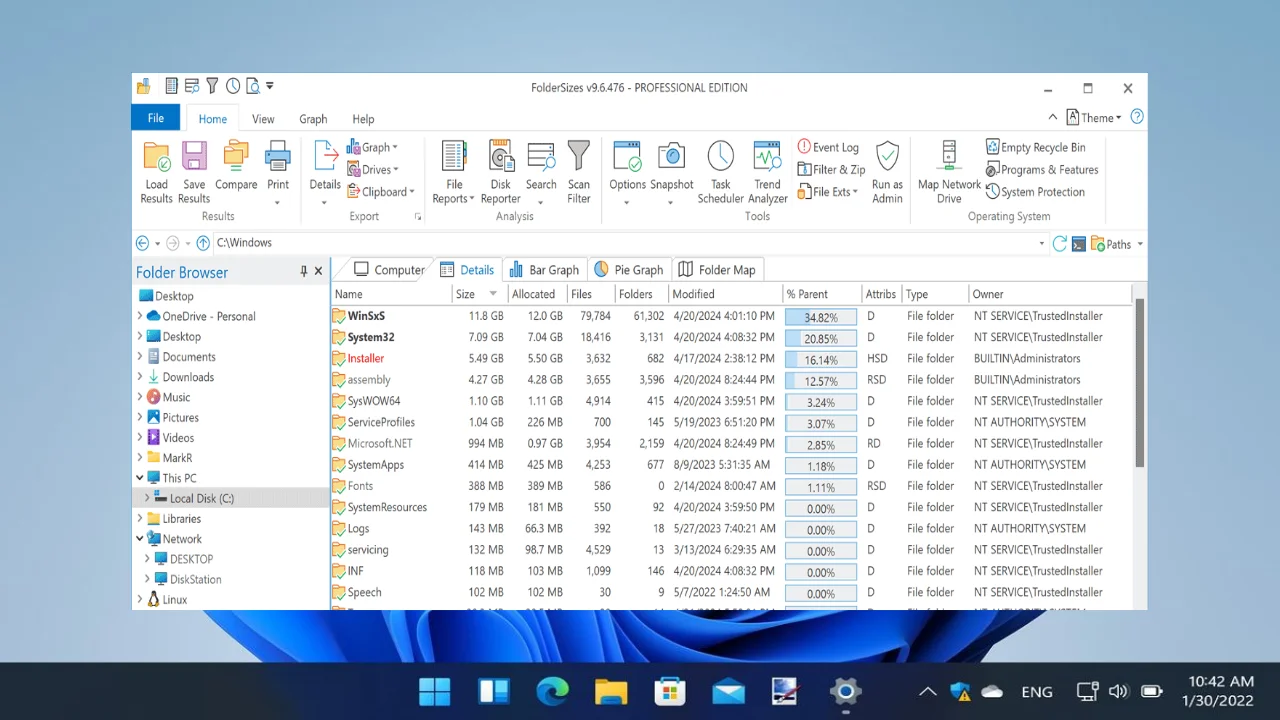
Task: Open the Event Log
Action: coord(828,147)
